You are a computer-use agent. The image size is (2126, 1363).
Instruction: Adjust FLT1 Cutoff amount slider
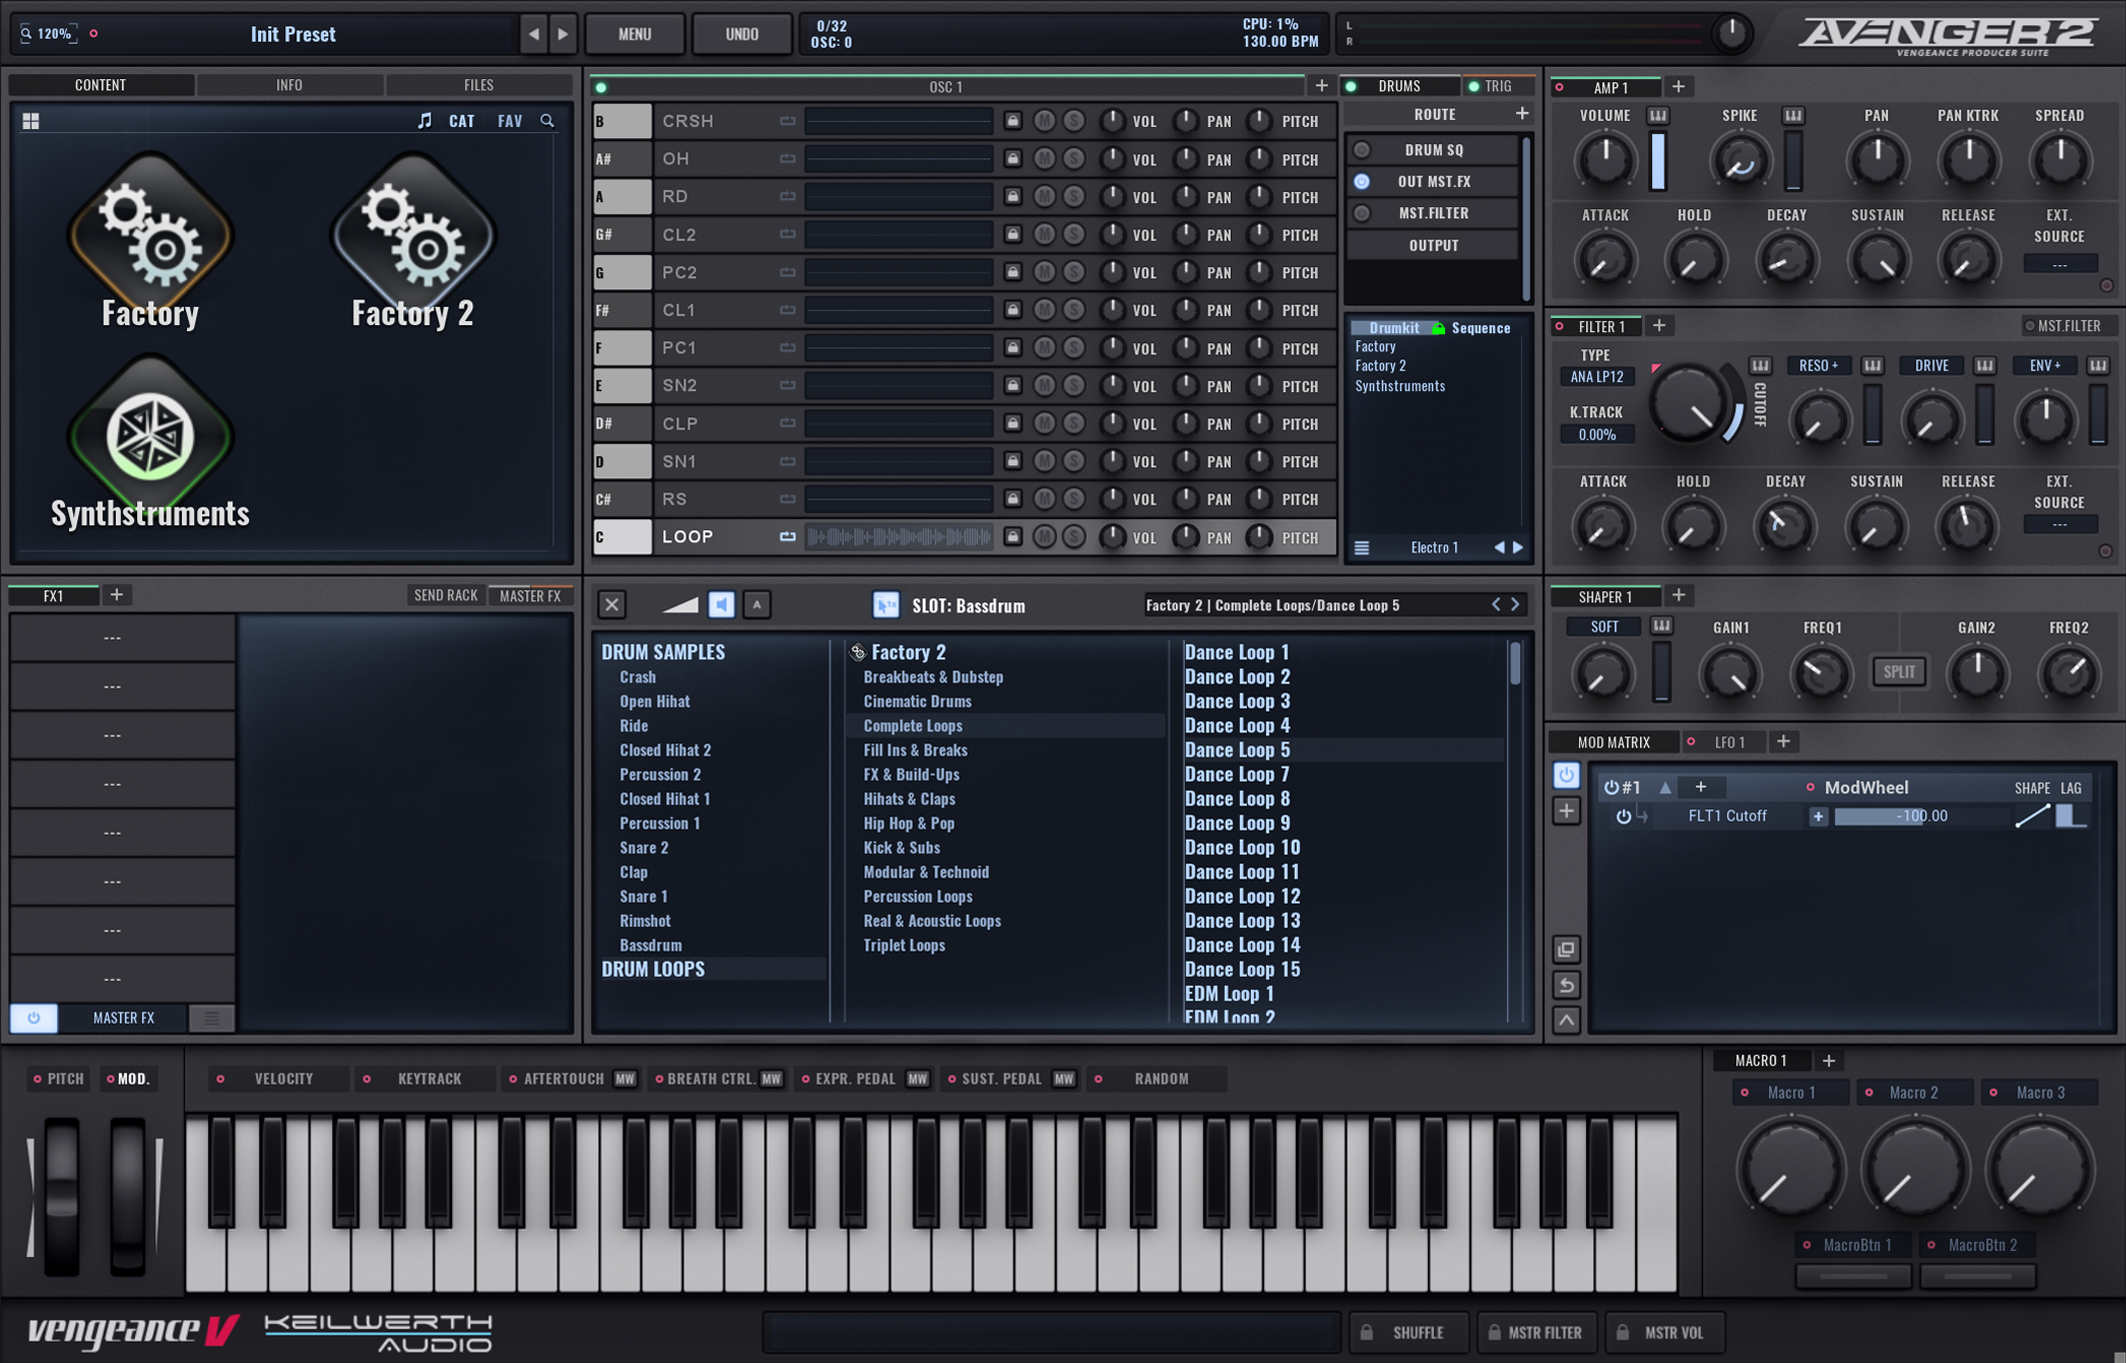click(x=1920, y=817)
